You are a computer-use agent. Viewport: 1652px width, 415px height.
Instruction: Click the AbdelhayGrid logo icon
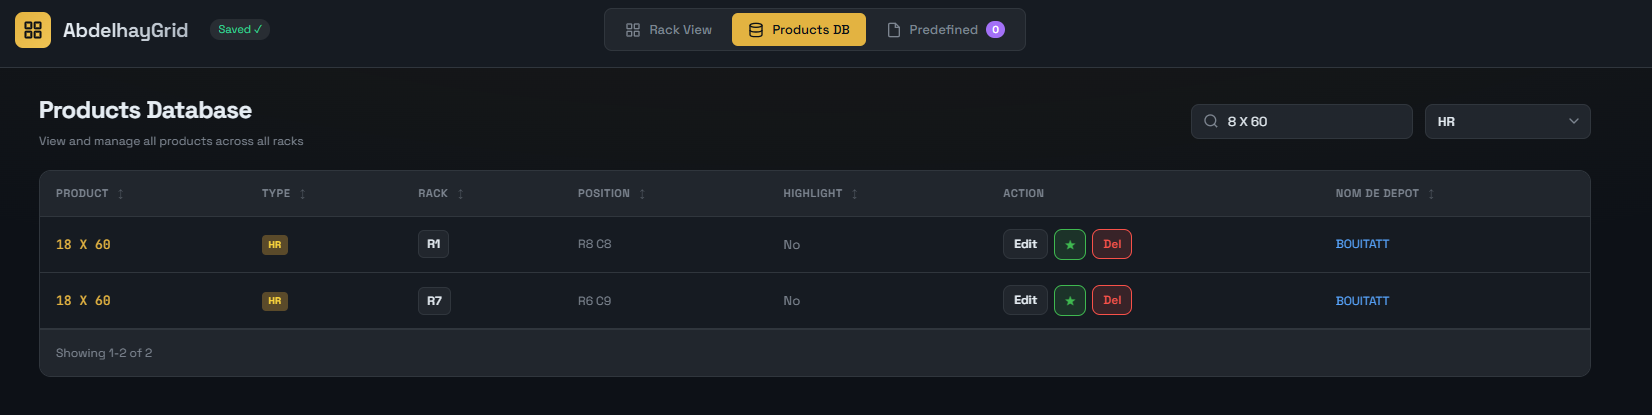tap(33, 30)
